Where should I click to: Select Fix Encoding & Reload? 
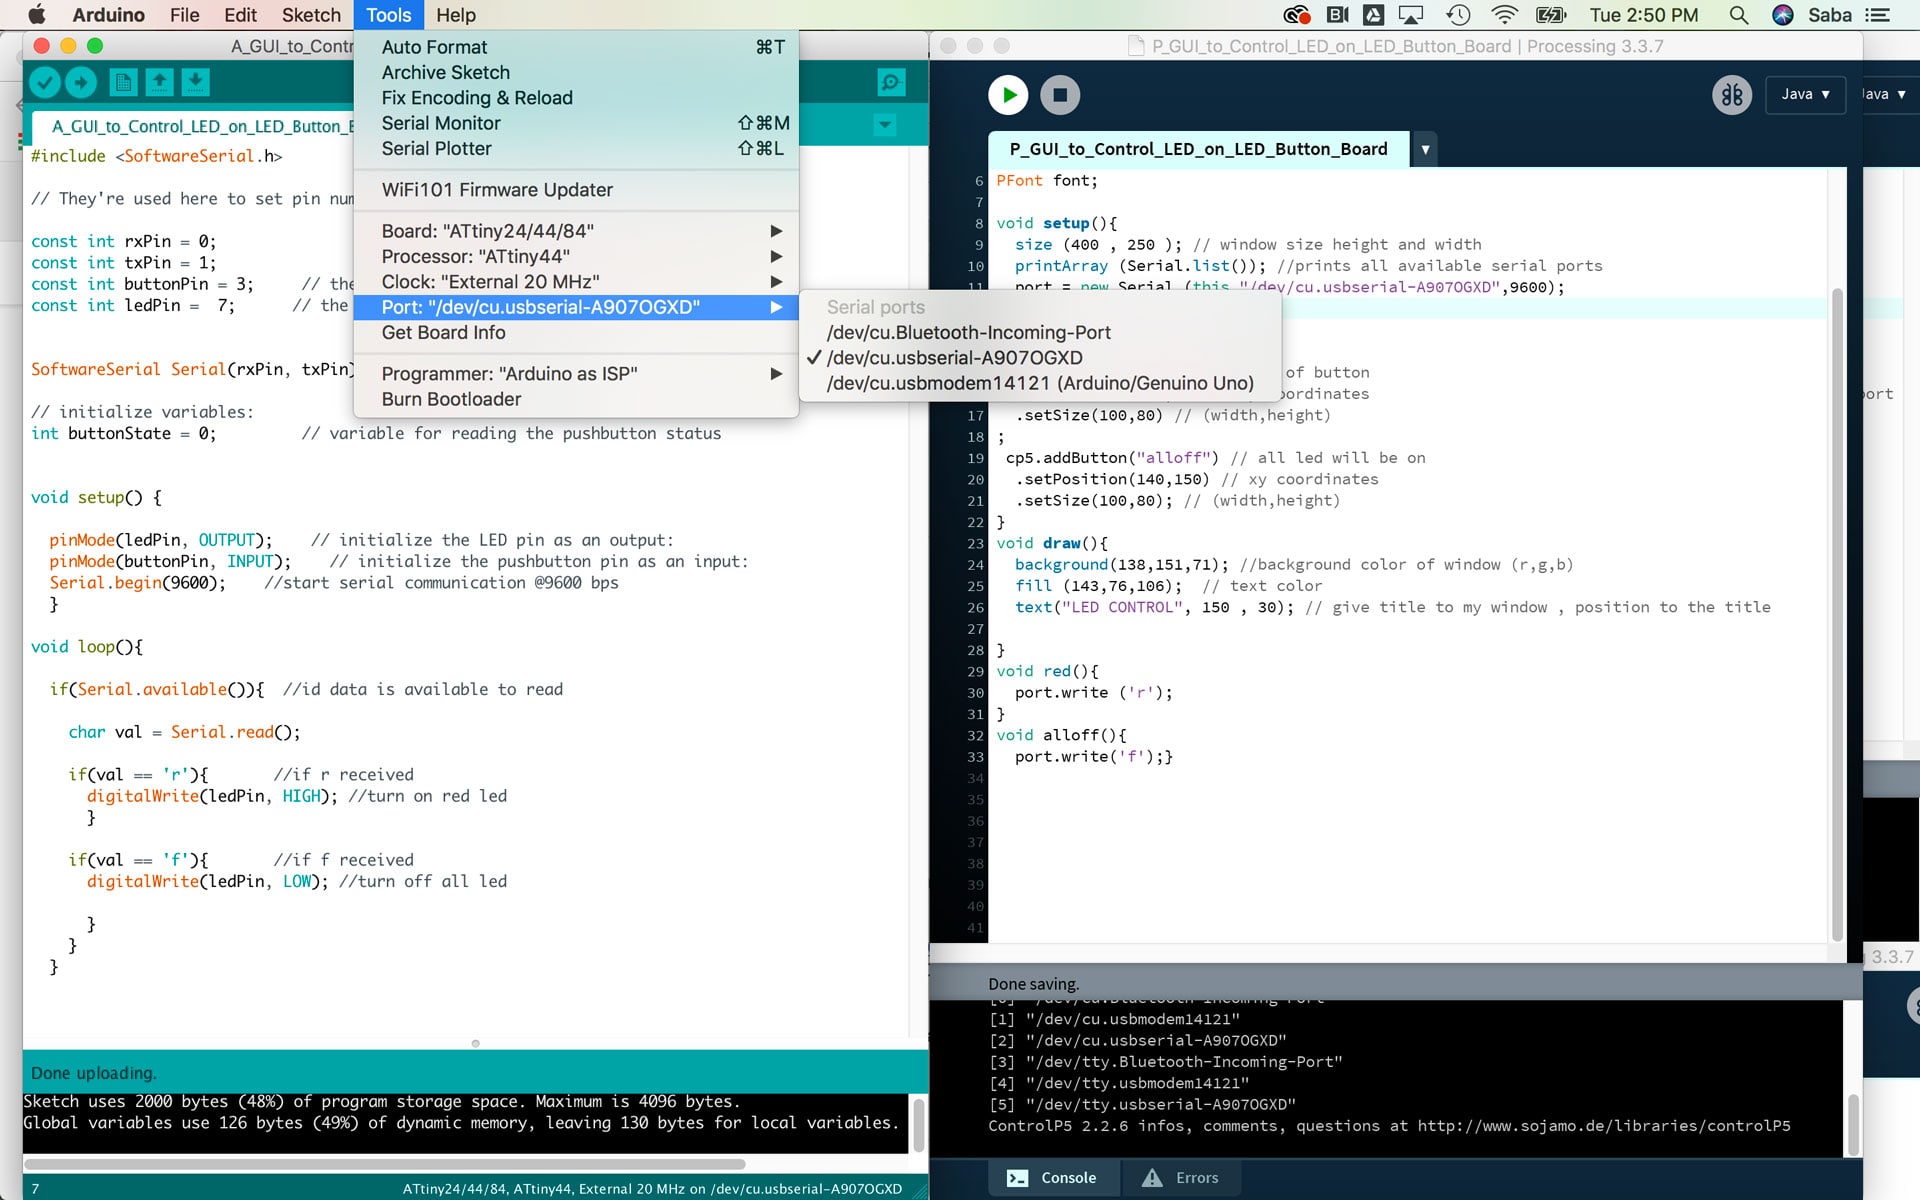pyautogui.click(x=576, y=98)
